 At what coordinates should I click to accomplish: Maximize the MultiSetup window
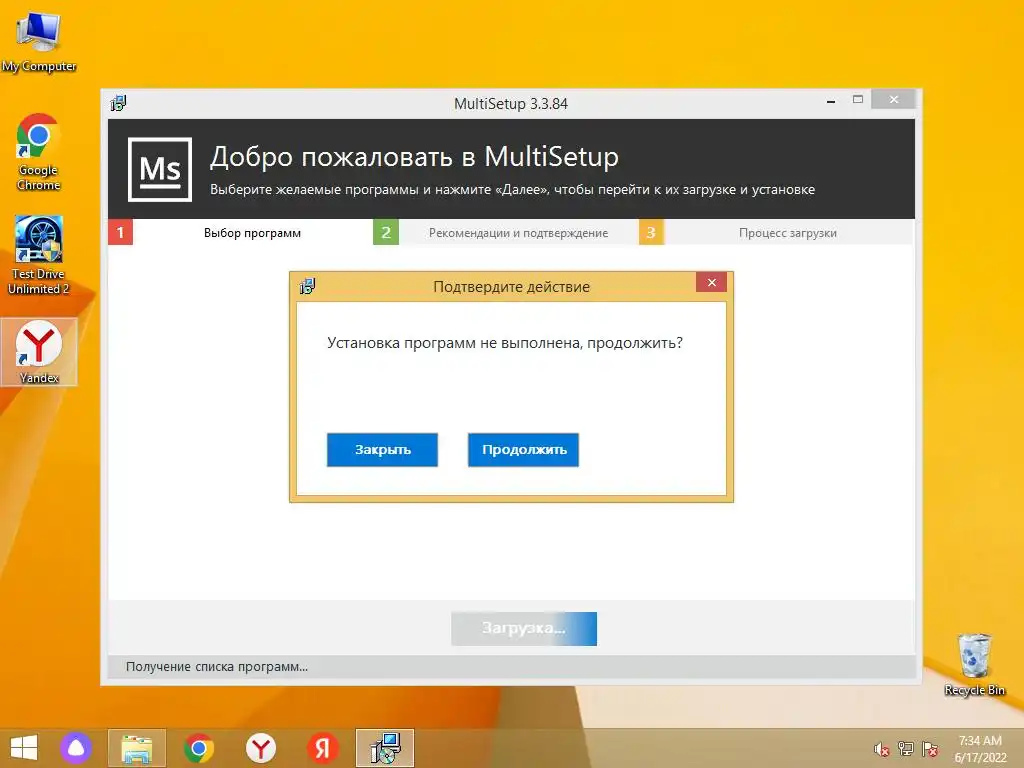point(858,99)
